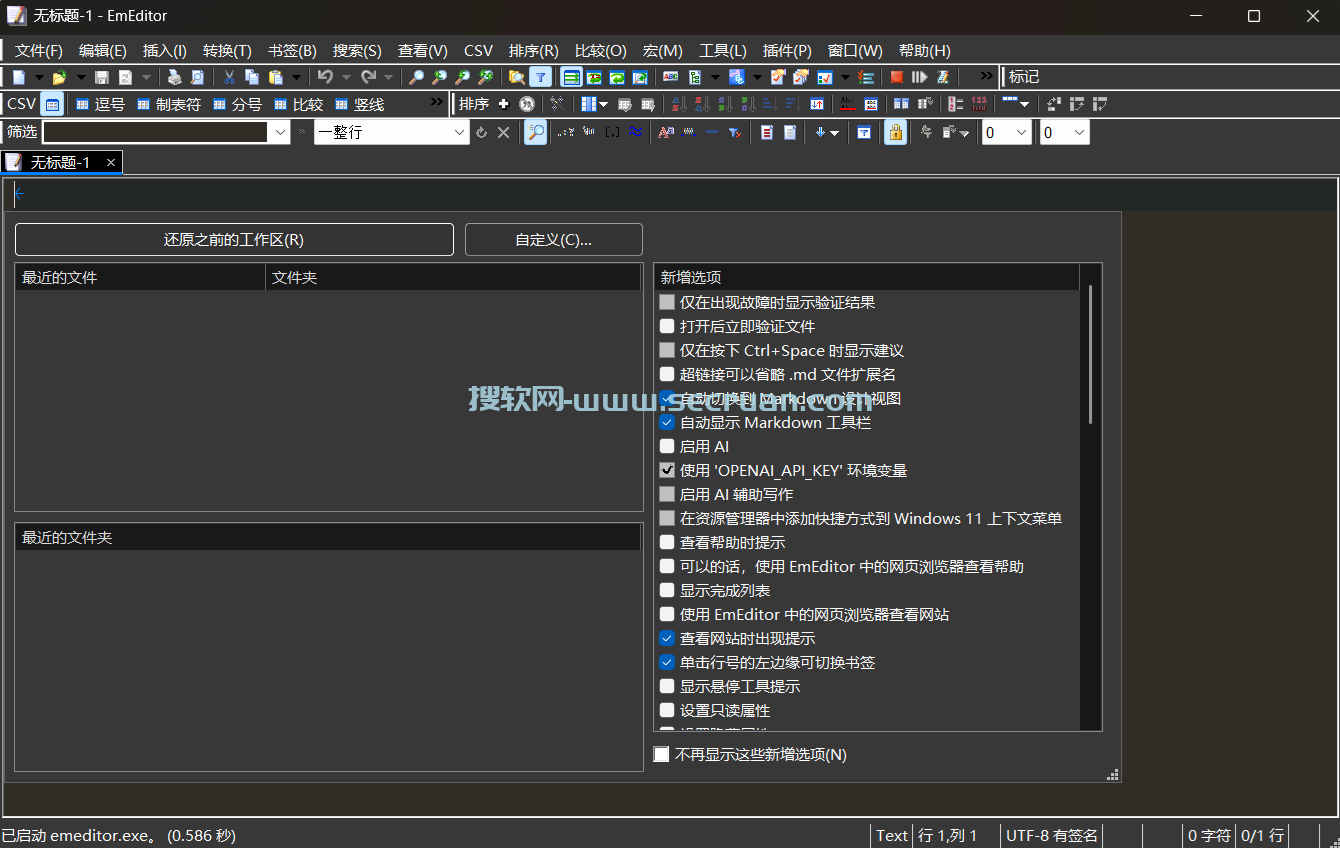Viewport: 1340px width, 848px height.
Task: Click the Run macro play icon
Action: click(x=919, y=77)
